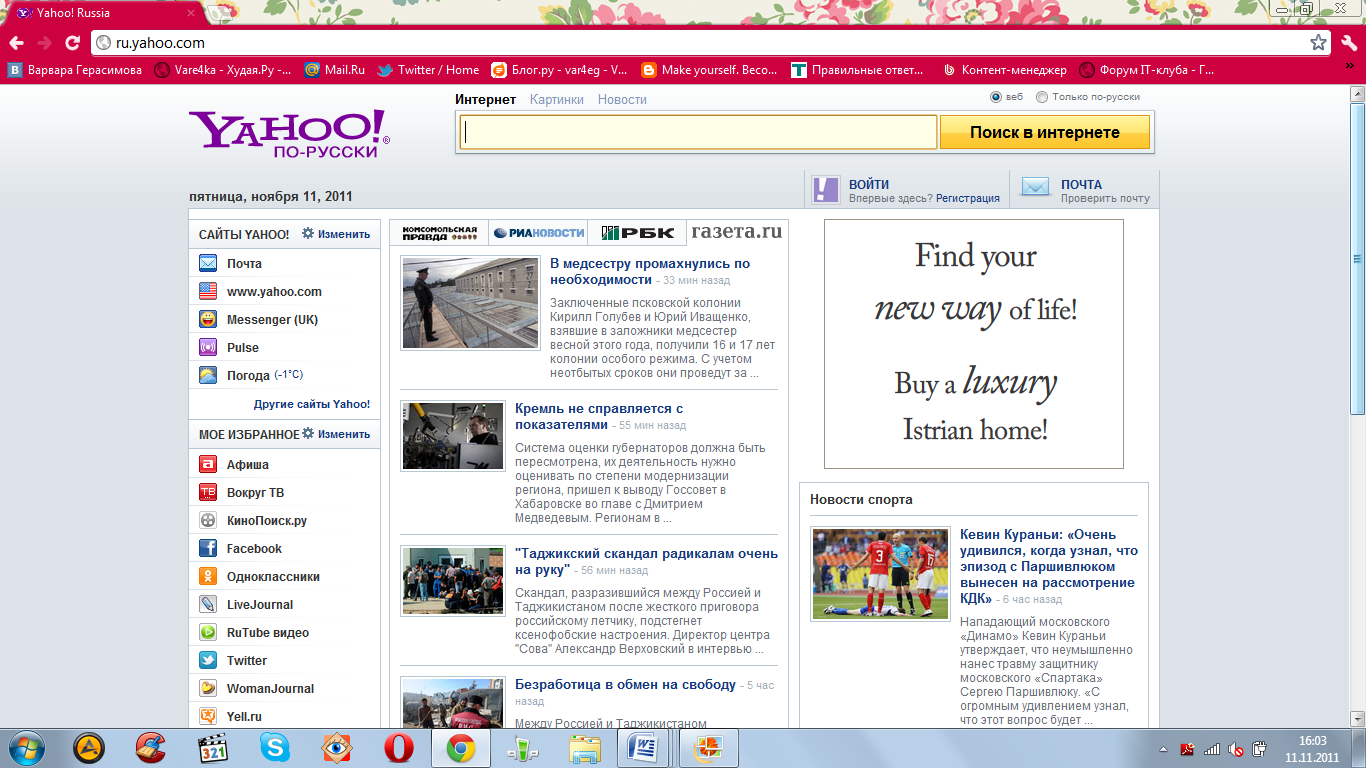Image resolution: width=1366 pixels, height=768 pixels.
Task: Open headline В медсестру промахнулись по необходимости
Action: point(650,272)
